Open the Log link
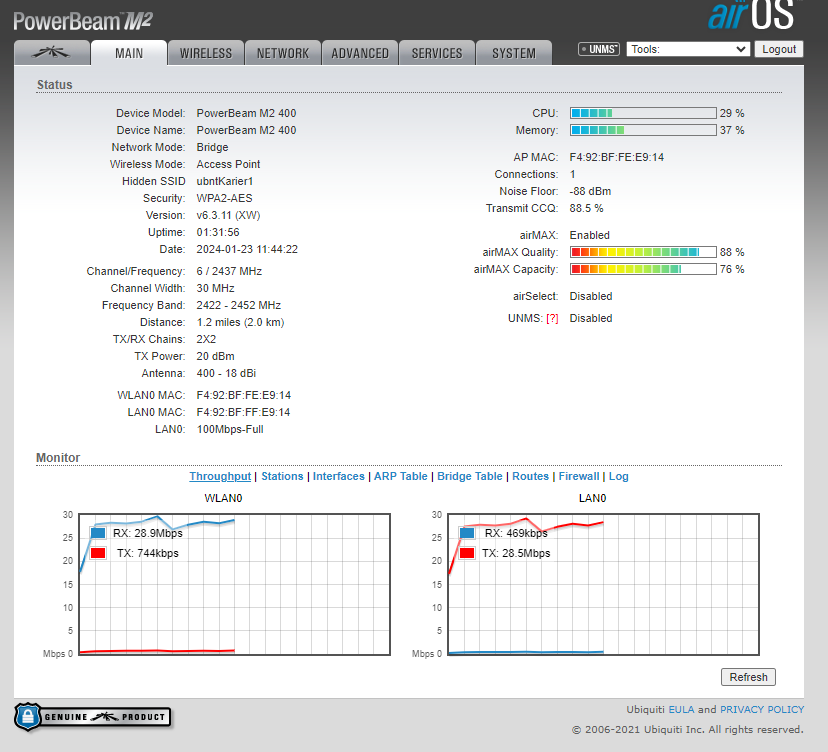Screen dimensions: 828x752 point(619,476)
